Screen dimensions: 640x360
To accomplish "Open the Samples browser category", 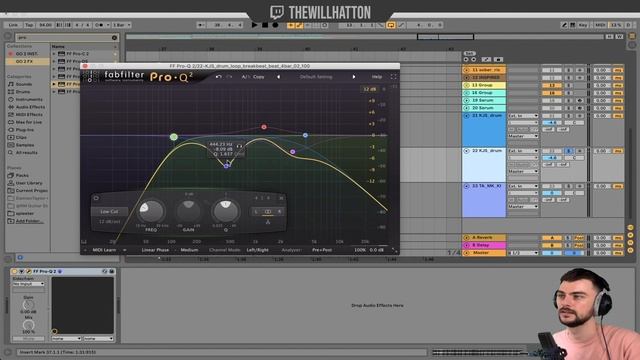I will click(x=25, y=145).
